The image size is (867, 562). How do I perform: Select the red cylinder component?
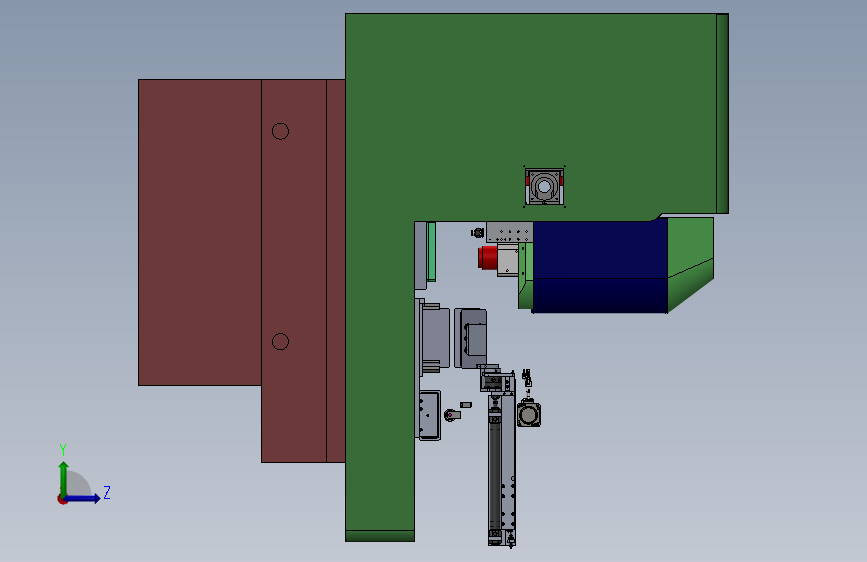pyautogui.click(x=488, y=258)
